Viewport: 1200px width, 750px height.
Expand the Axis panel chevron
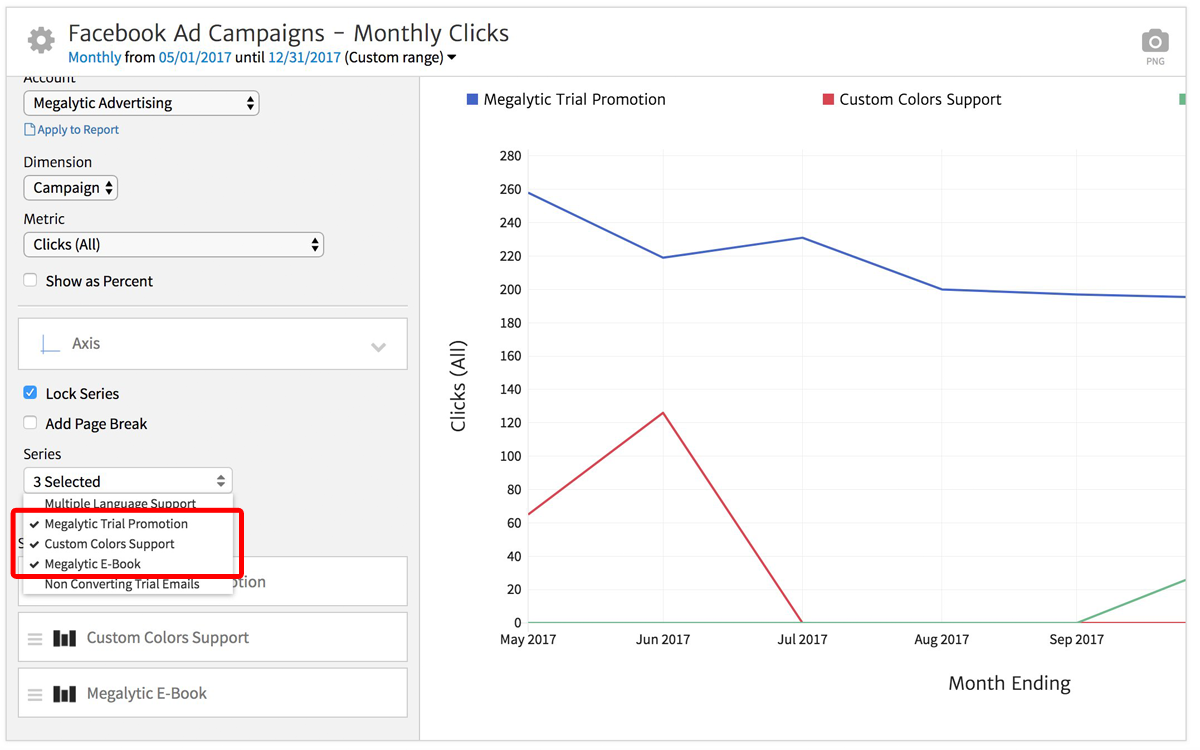tap(378, 347)
